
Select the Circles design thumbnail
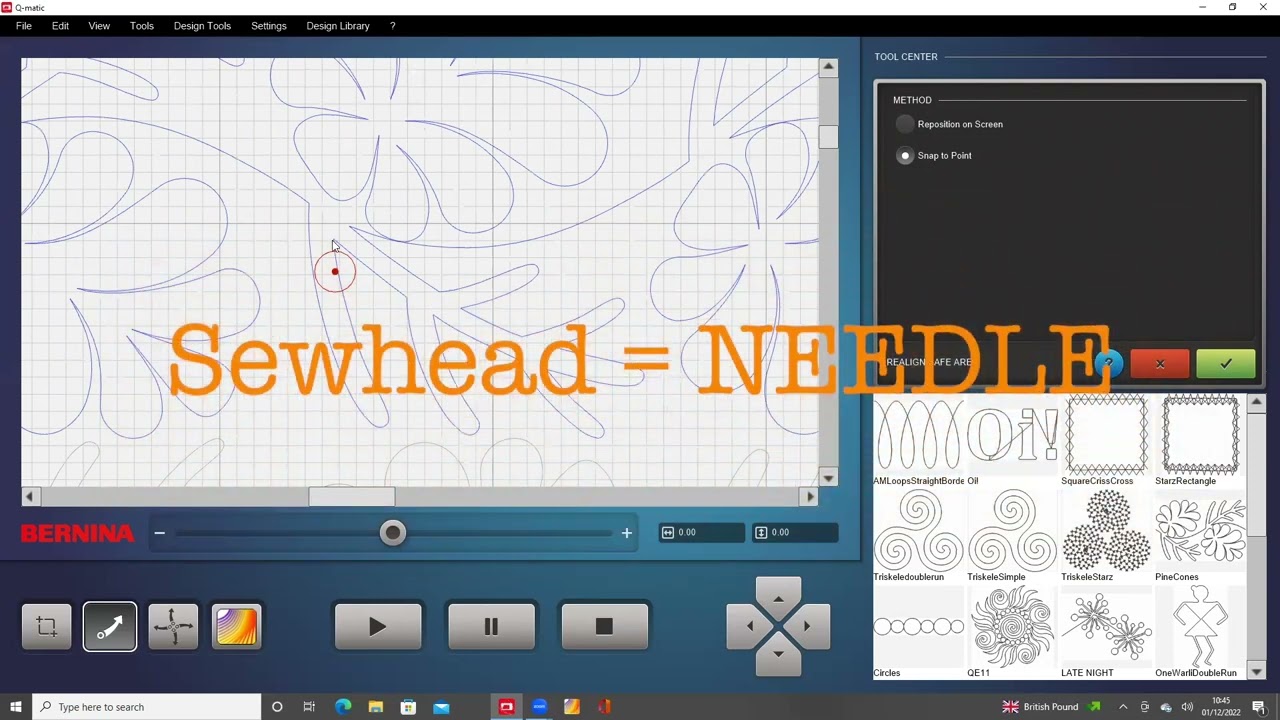(919, 627)
